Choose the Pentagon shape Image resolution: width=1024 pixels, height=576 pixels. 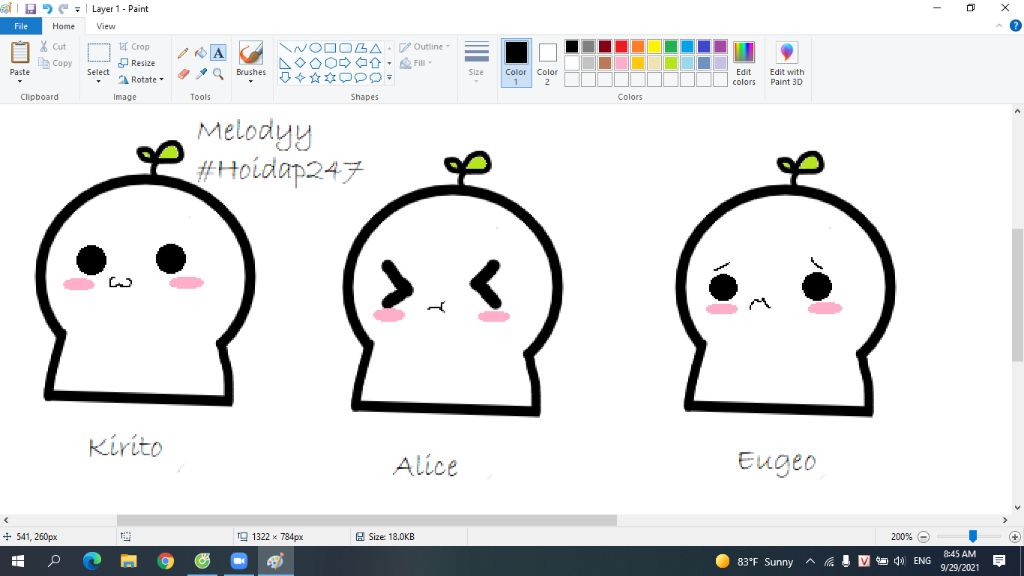pyautogui.click(x=315, y=63)
